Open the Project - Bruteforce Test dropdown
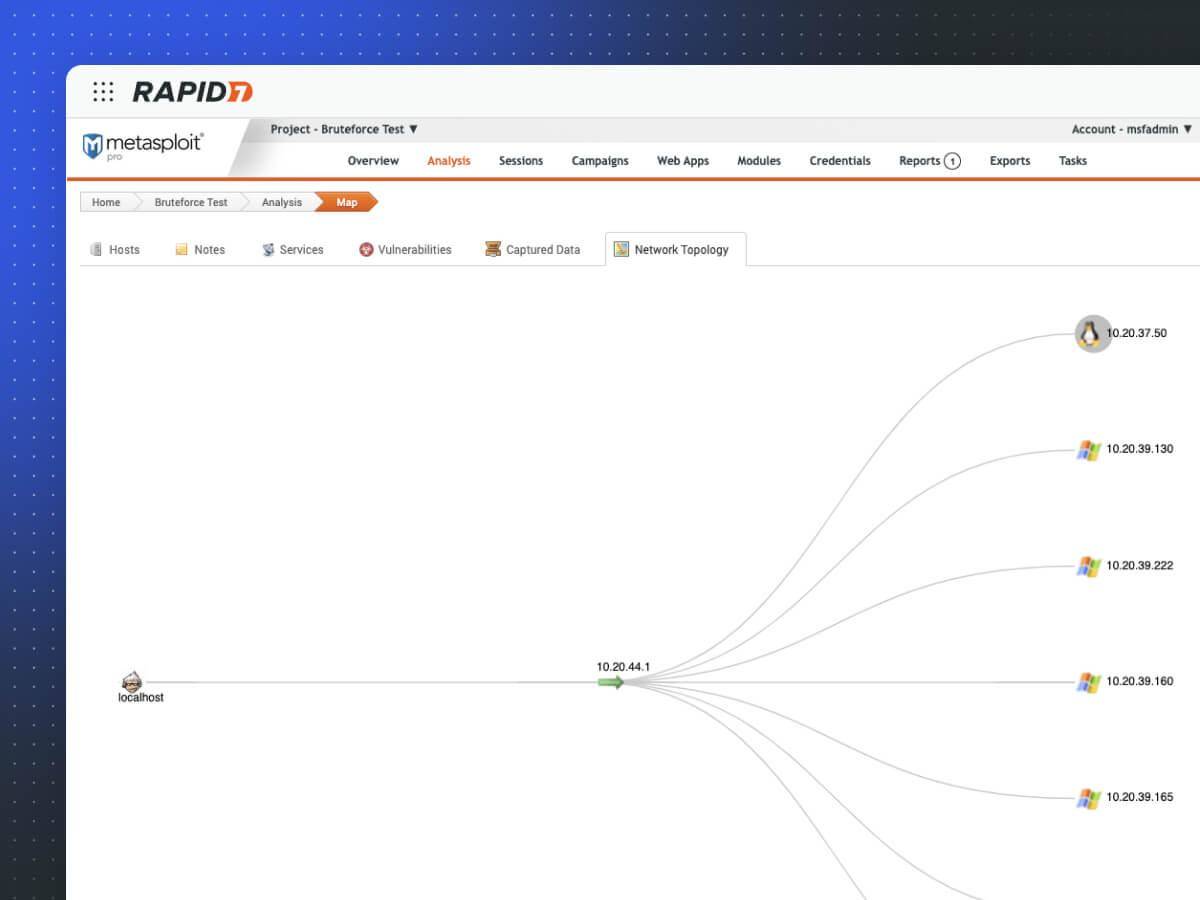The height and width of the screenshot is (900, 1200). pos(344,129)
